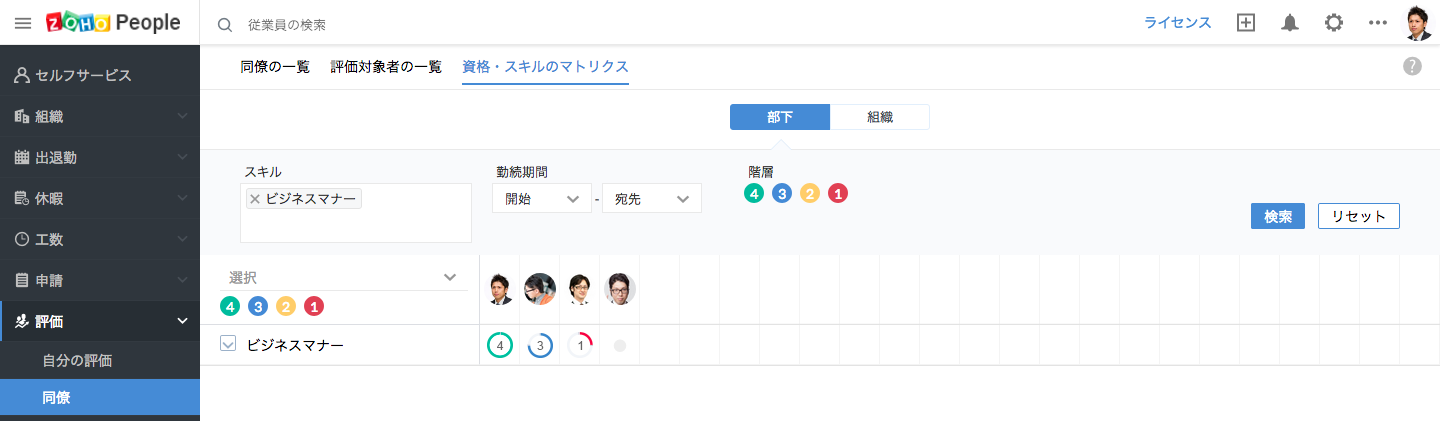Open the hamburger navigation menu
This screenshot has width=1440, height=421.
pos(23,23)
